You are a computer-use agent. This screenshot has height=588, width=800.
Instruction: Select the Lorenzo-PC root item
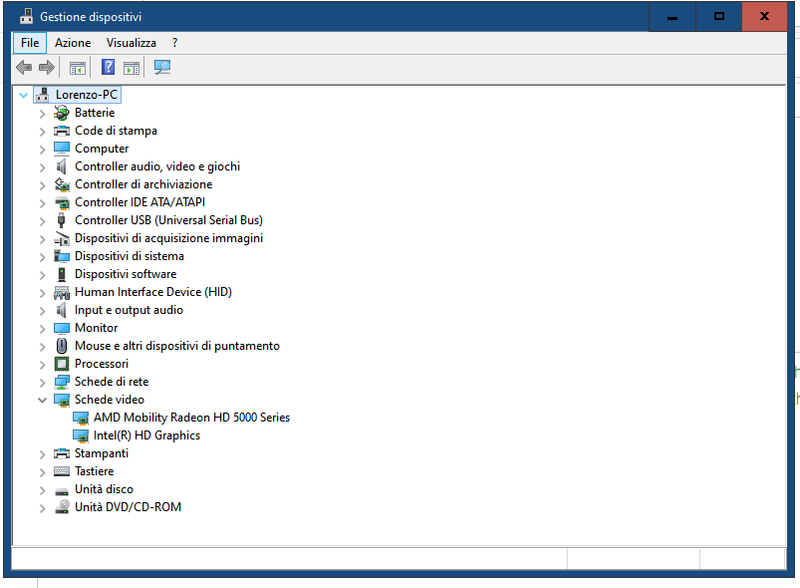tap(86, 95)
